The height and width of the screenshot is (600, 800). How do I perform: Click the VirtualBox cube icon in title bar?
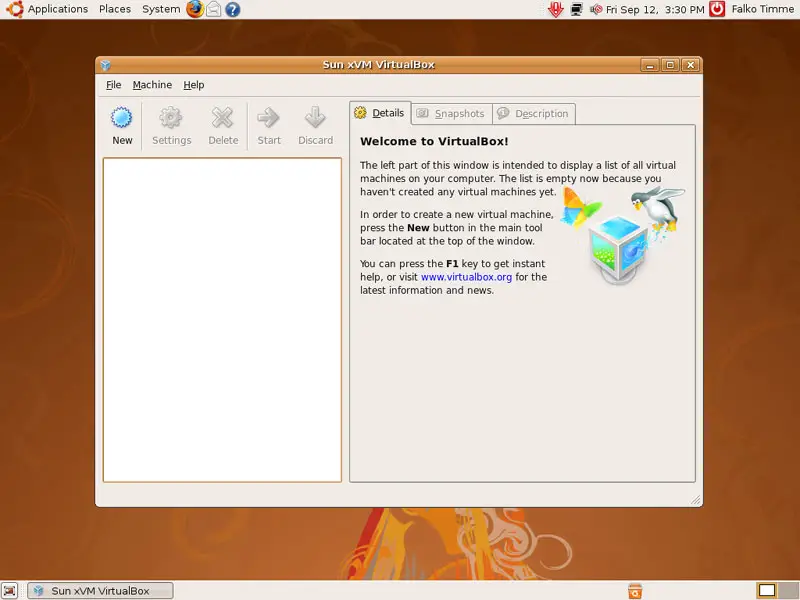106,65
